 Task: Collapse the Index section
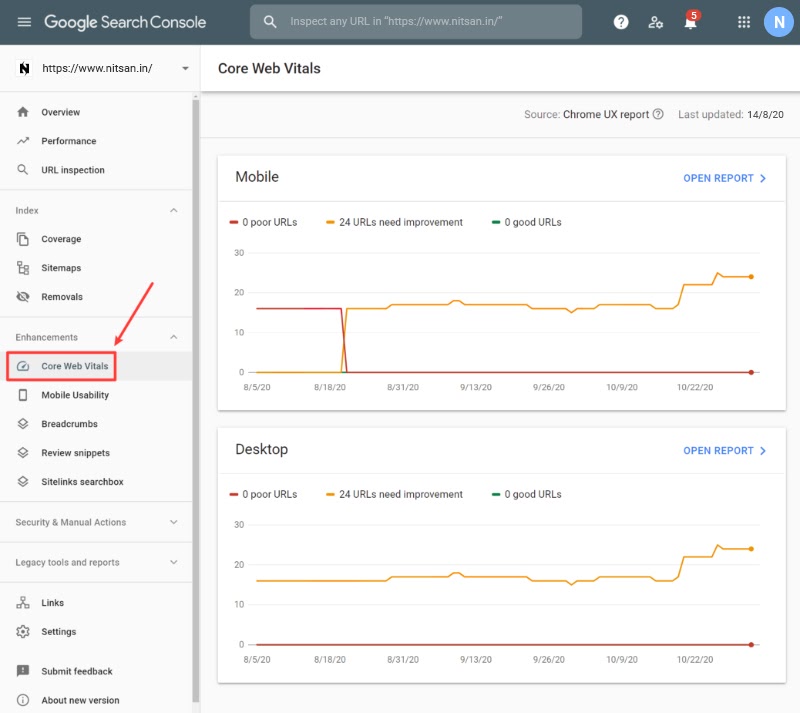(173, 210)
